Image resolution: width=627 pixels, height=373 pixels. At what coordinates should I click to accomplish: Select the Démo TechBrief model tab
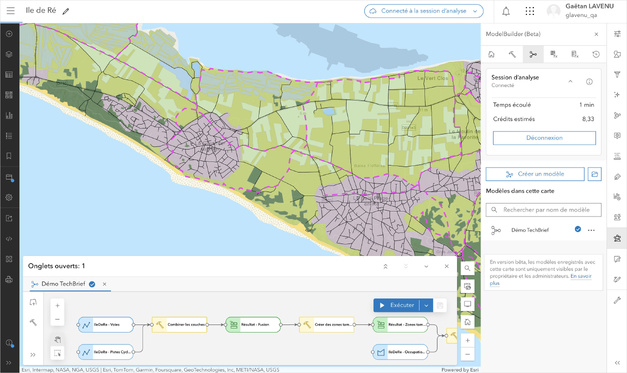[x=63, y=284]
